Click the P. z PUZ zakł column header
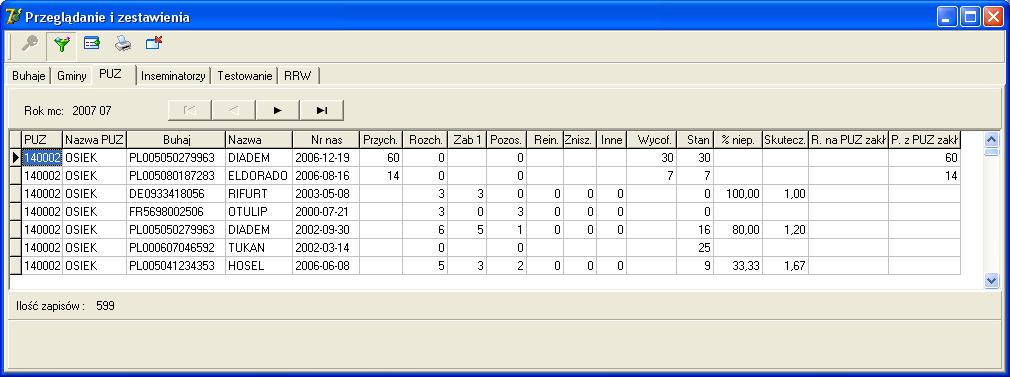 pos(924,139)
